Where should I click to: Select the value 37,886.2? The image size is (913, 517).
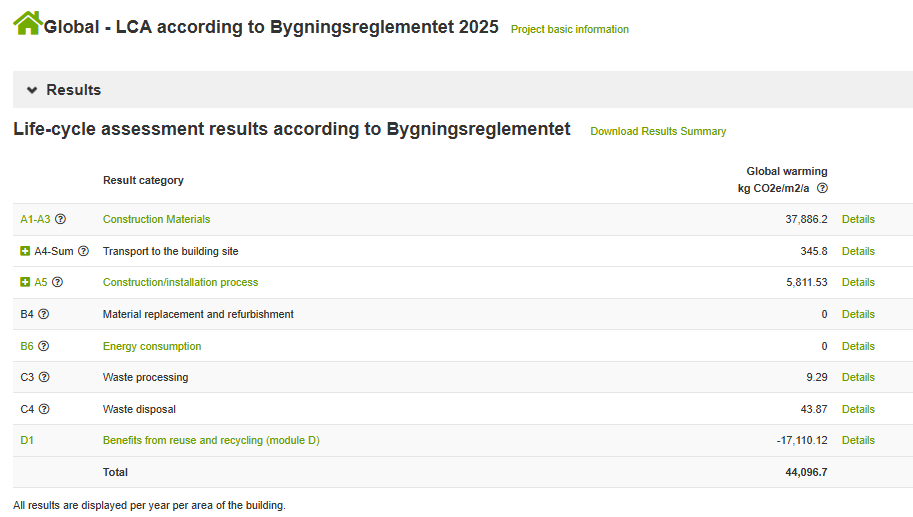(806, 219)
